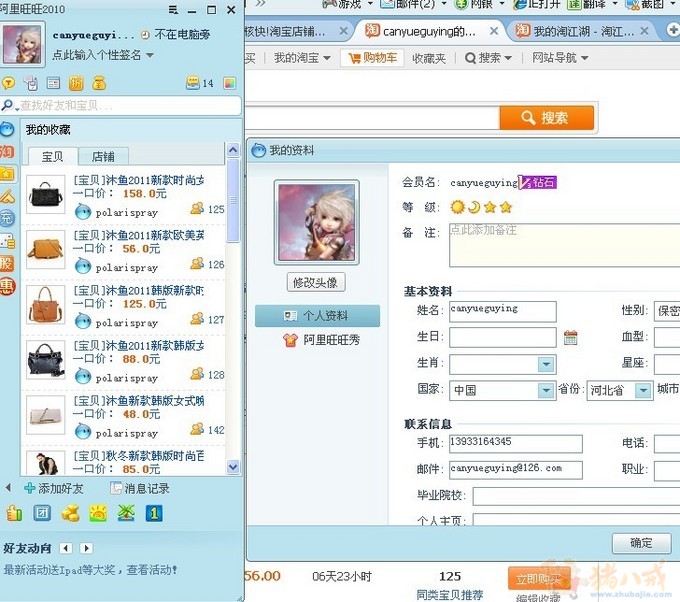680x602 pixels.
Task: Click 添加好友 add friend
Action: click(54, 488)
